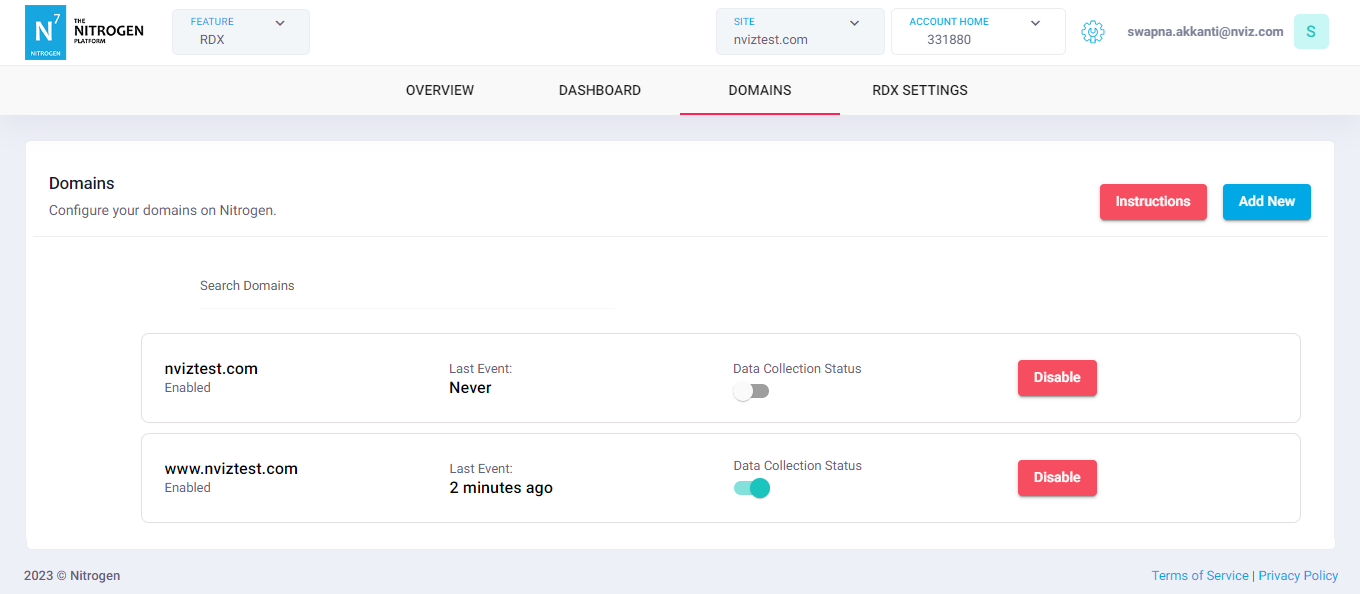Open the Dashboard tab
1360x594 pixels.
(600, 90)
